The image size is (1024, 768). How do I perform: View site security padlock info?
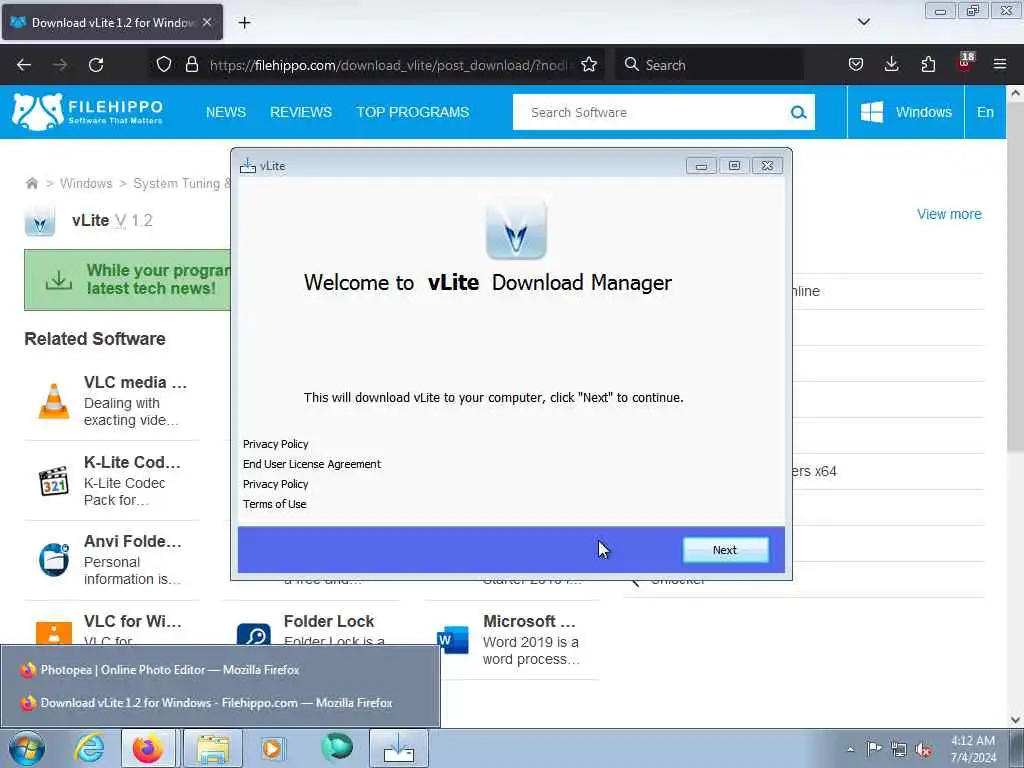tap(191, 64)
